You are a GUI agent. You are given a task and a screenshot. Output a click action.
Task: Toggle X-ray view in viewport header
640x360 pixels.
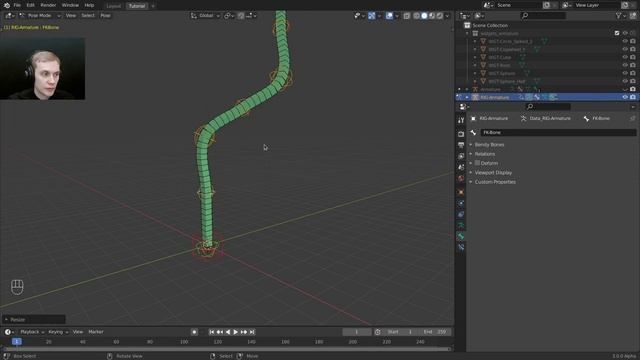407,16
